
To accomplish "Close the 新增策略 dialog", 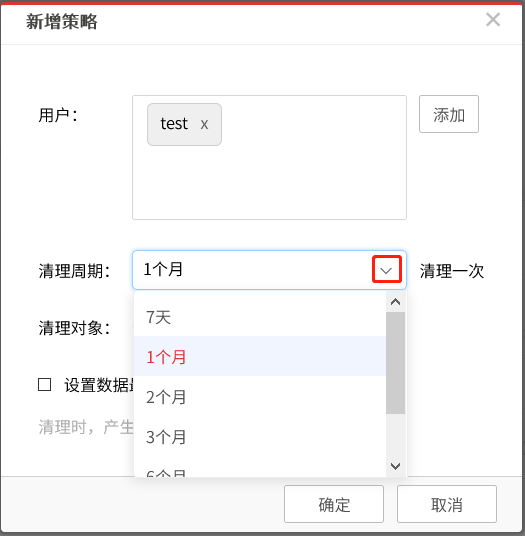I will tap(493, 19).
